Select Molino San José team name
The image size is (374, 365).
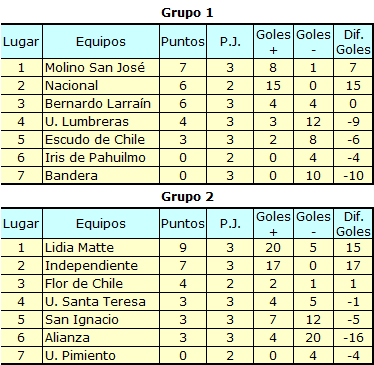click(x=95, y=68)
